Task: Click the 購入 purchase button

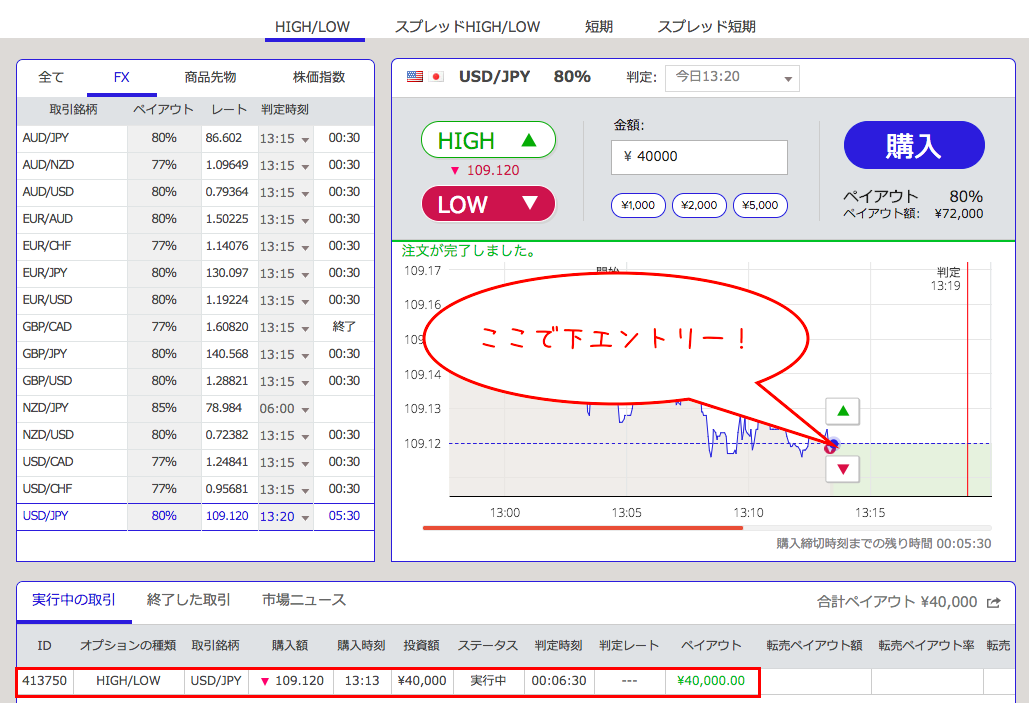Action: tap(914, 146)
